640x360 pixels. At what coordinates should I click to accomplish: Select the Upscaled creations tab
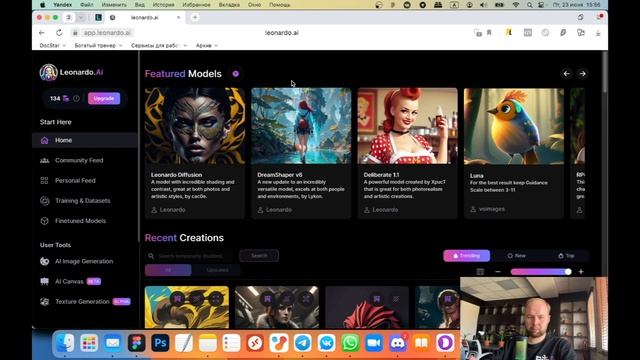217,270
